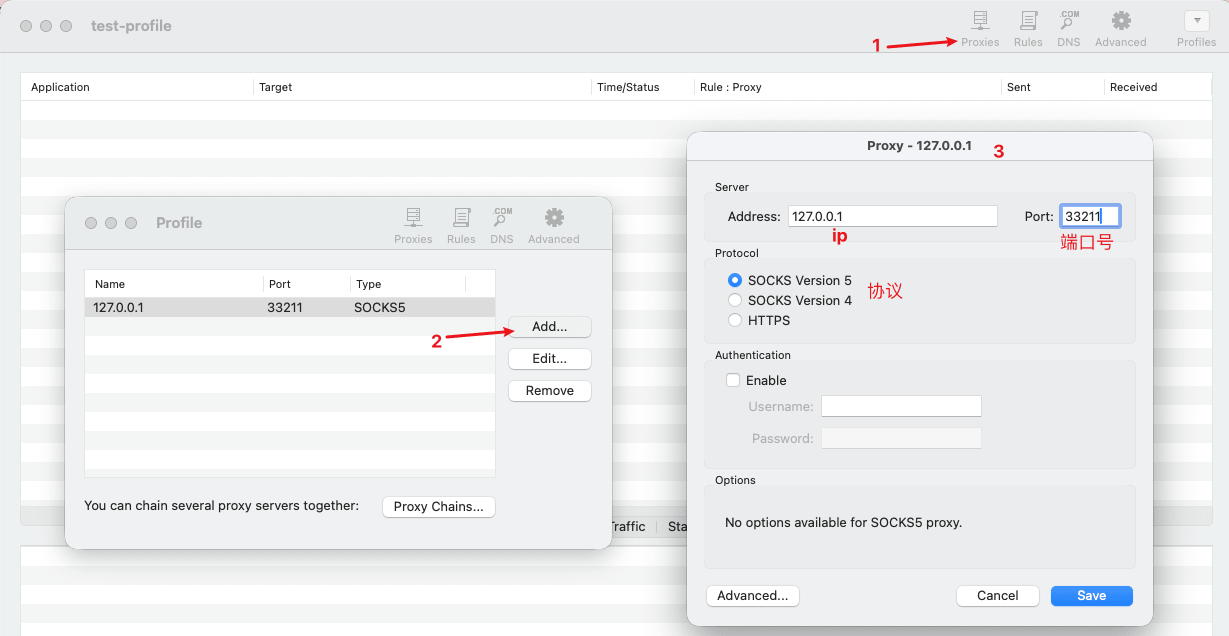This screenshot has height=636, width=1229.
Task: Select the 127.0.0.1 SOCKS5 proxy row
Action: pos(289,308)
